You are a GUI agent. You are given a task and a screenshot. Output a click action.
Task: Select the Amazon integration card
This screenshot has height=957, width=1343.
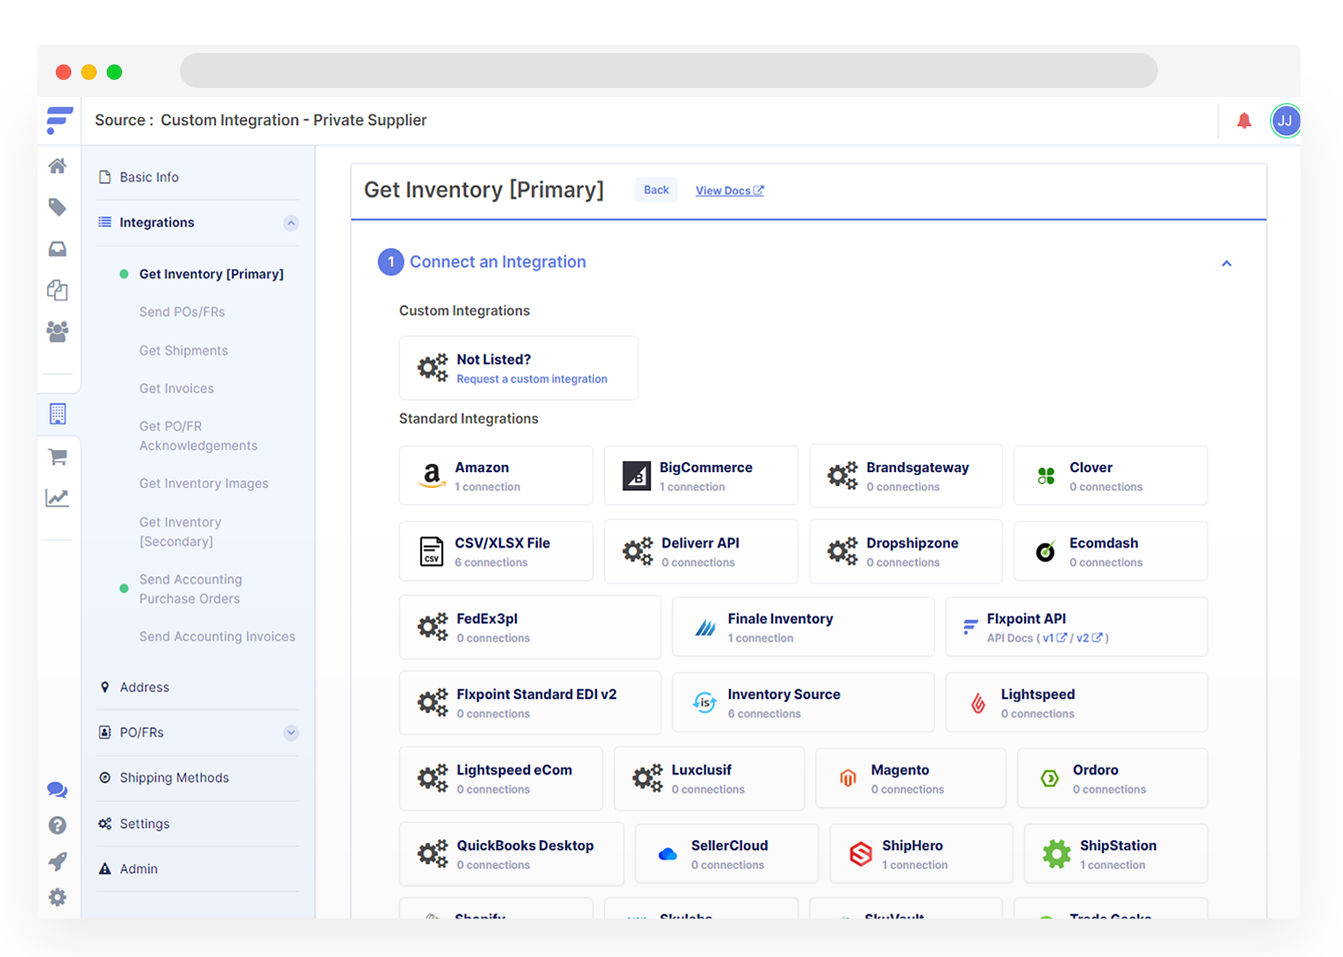click(x=496, y=476)
